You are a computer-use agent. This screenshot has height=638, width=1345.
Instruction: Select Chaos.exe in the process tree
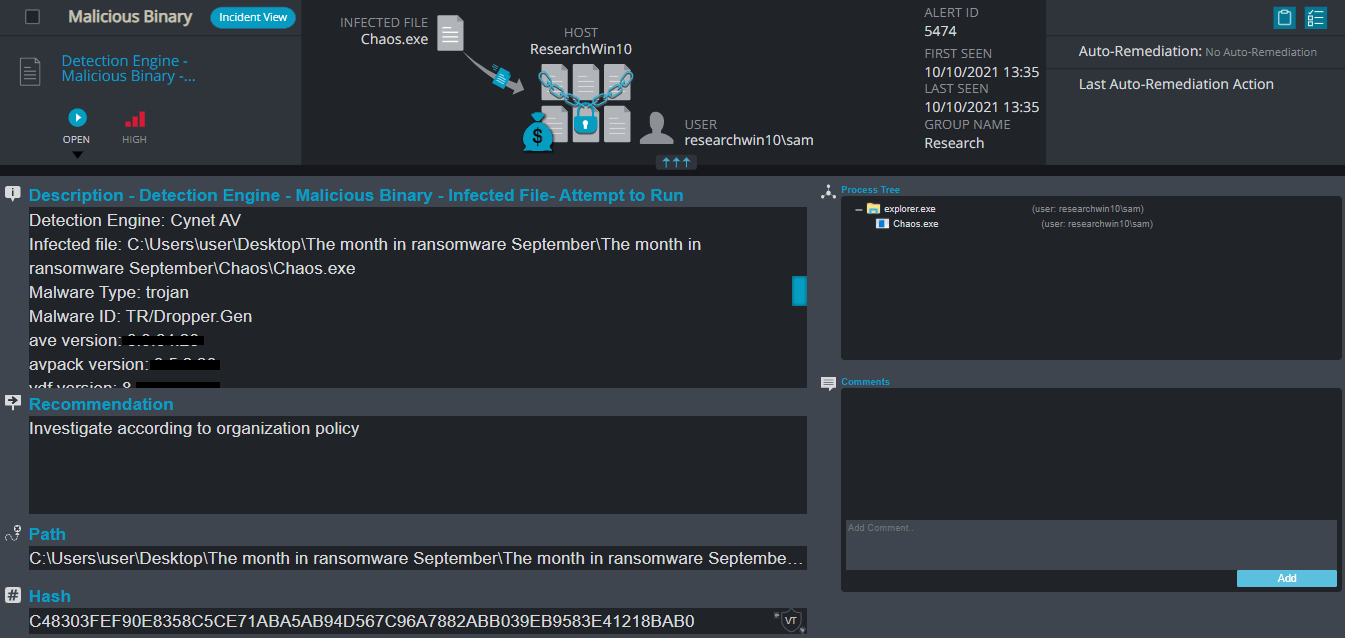pyautogui.click(x=915, y=224)
